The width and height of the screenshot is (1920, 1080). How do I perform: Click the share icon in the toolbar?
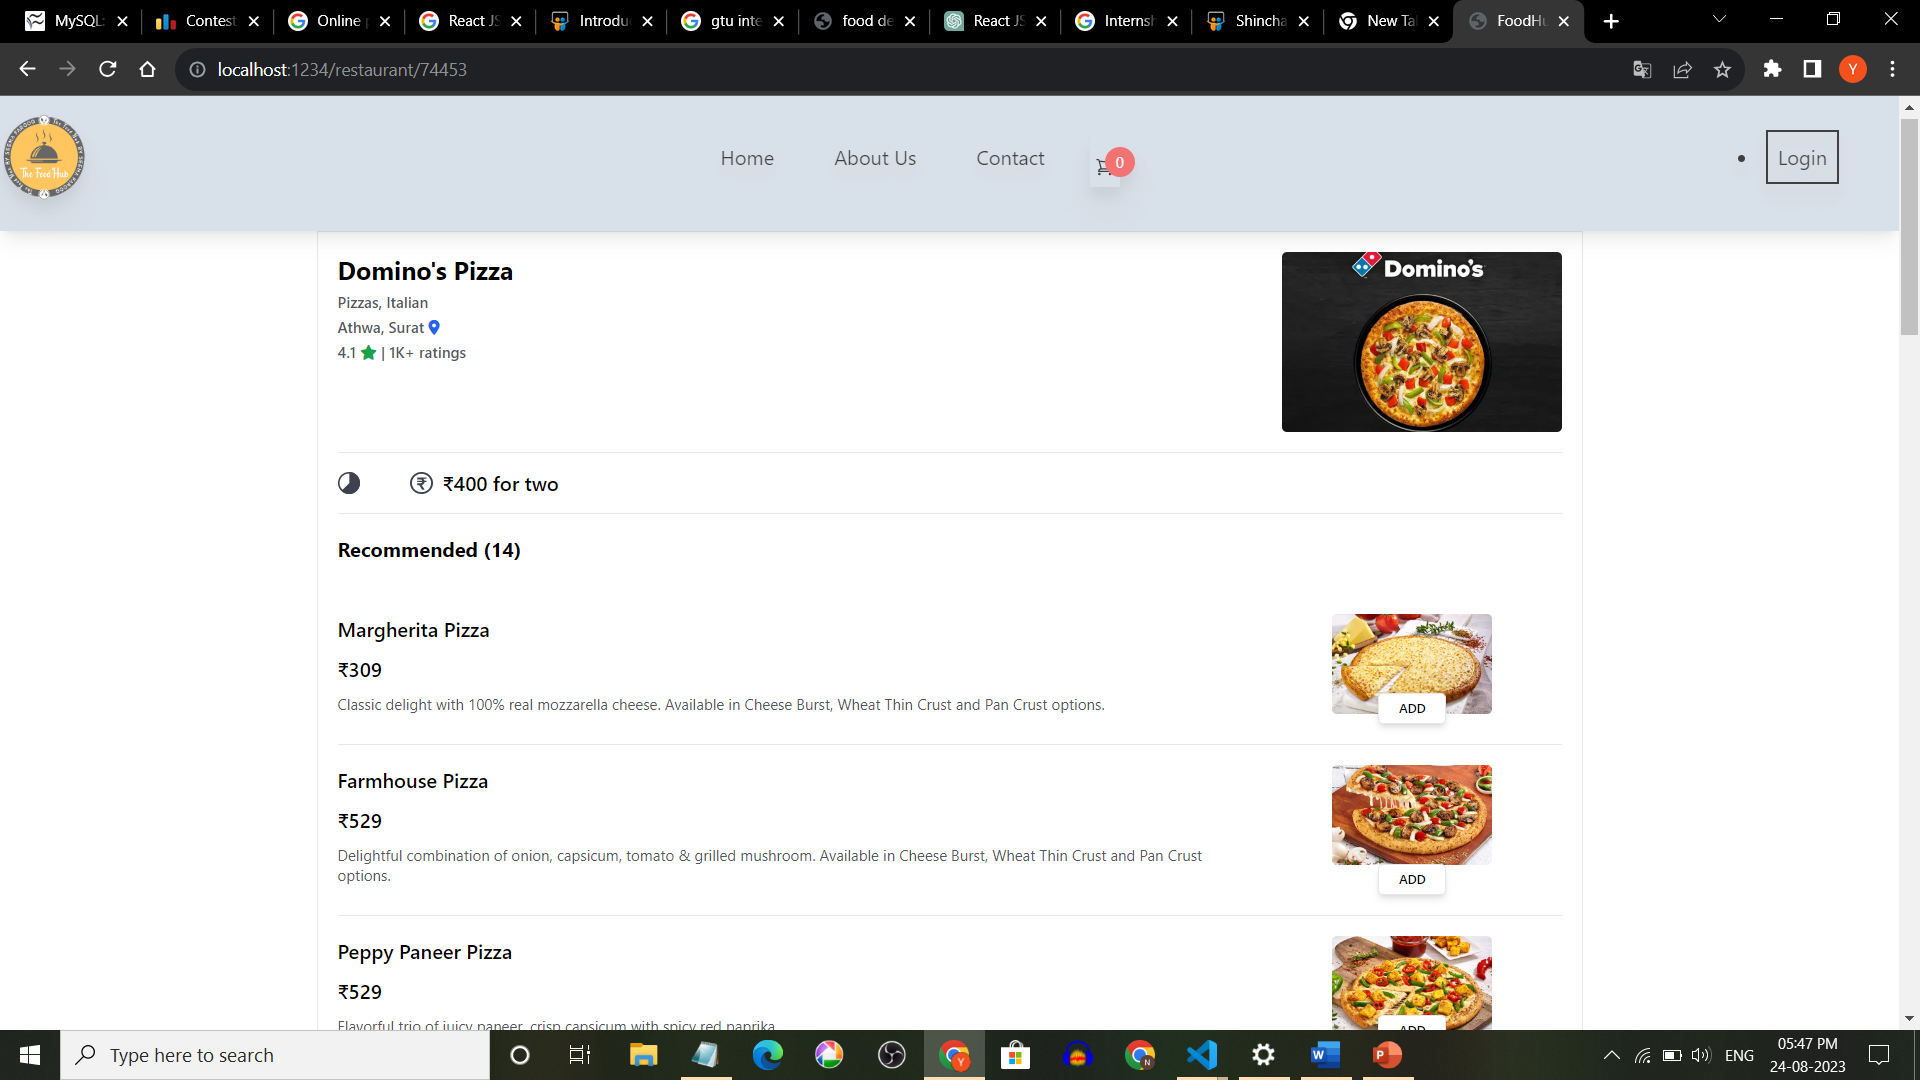[1682, 69]
